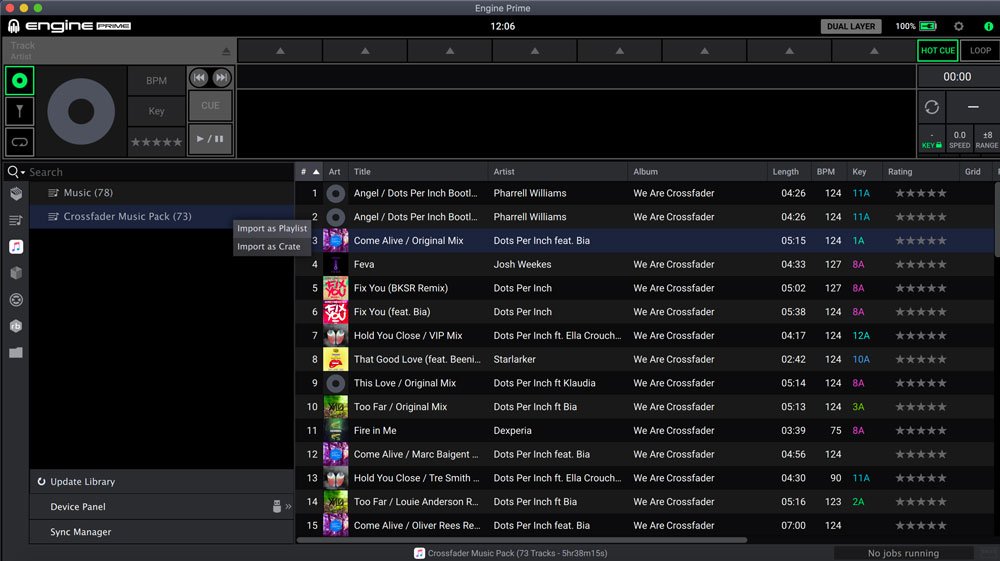Image resolution: width=1000 pixels, height=561 pixels.
Task: Open the iTunes library source icon
Action: 16,246
